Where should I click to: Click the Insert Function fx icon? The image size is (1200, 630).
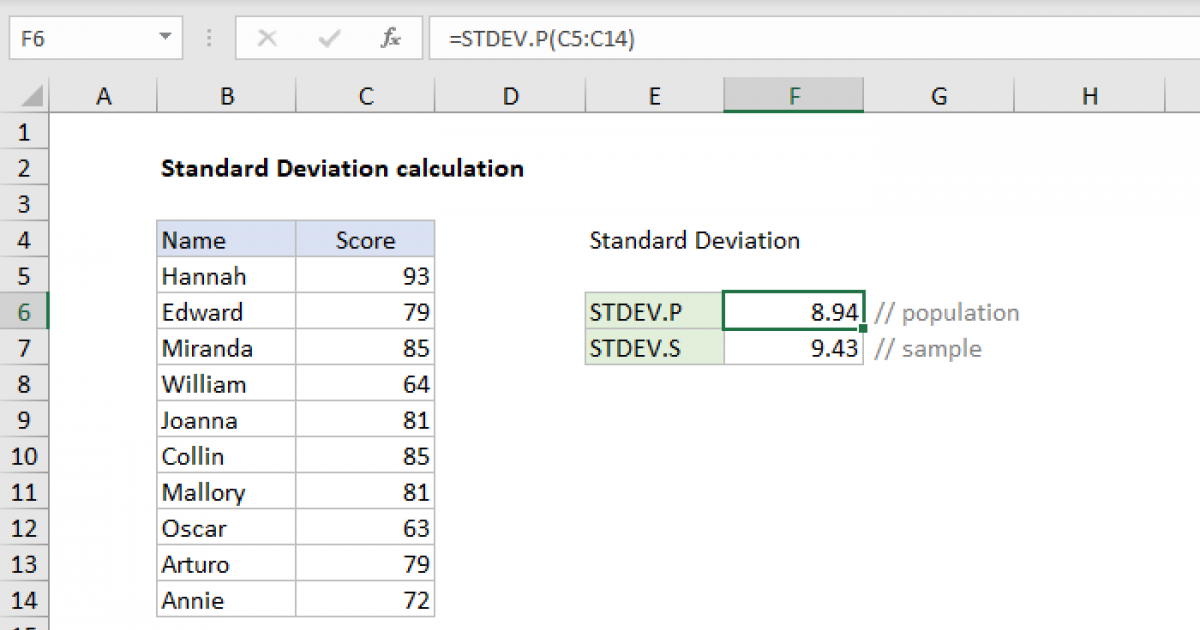click(390, 39)
